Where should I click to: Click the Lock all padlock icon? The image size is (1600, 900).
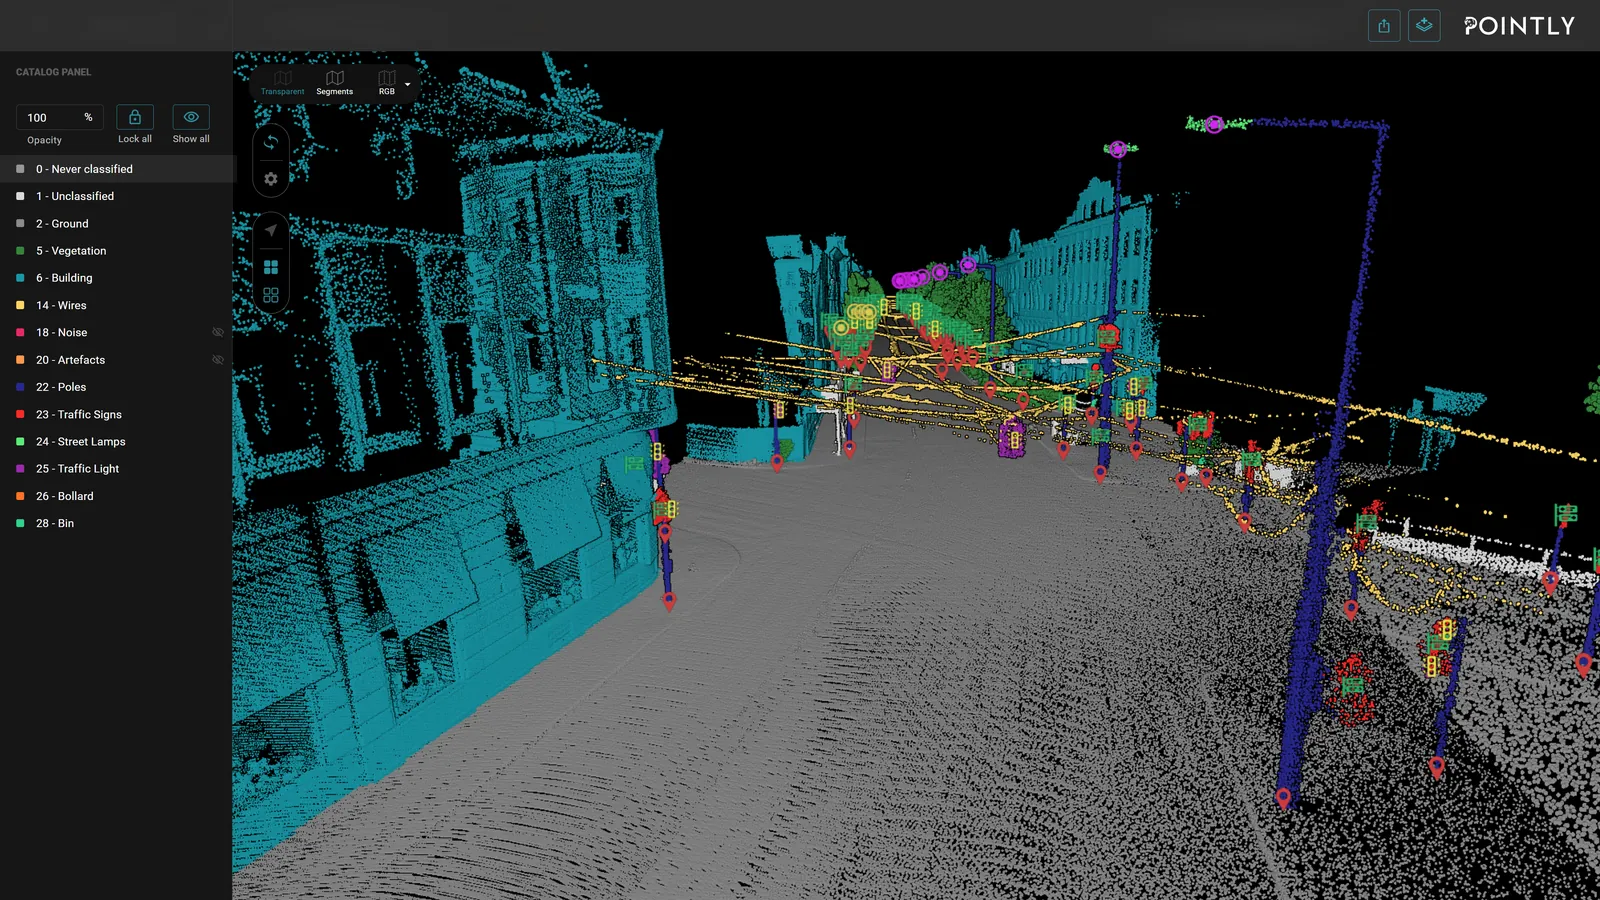135,117
